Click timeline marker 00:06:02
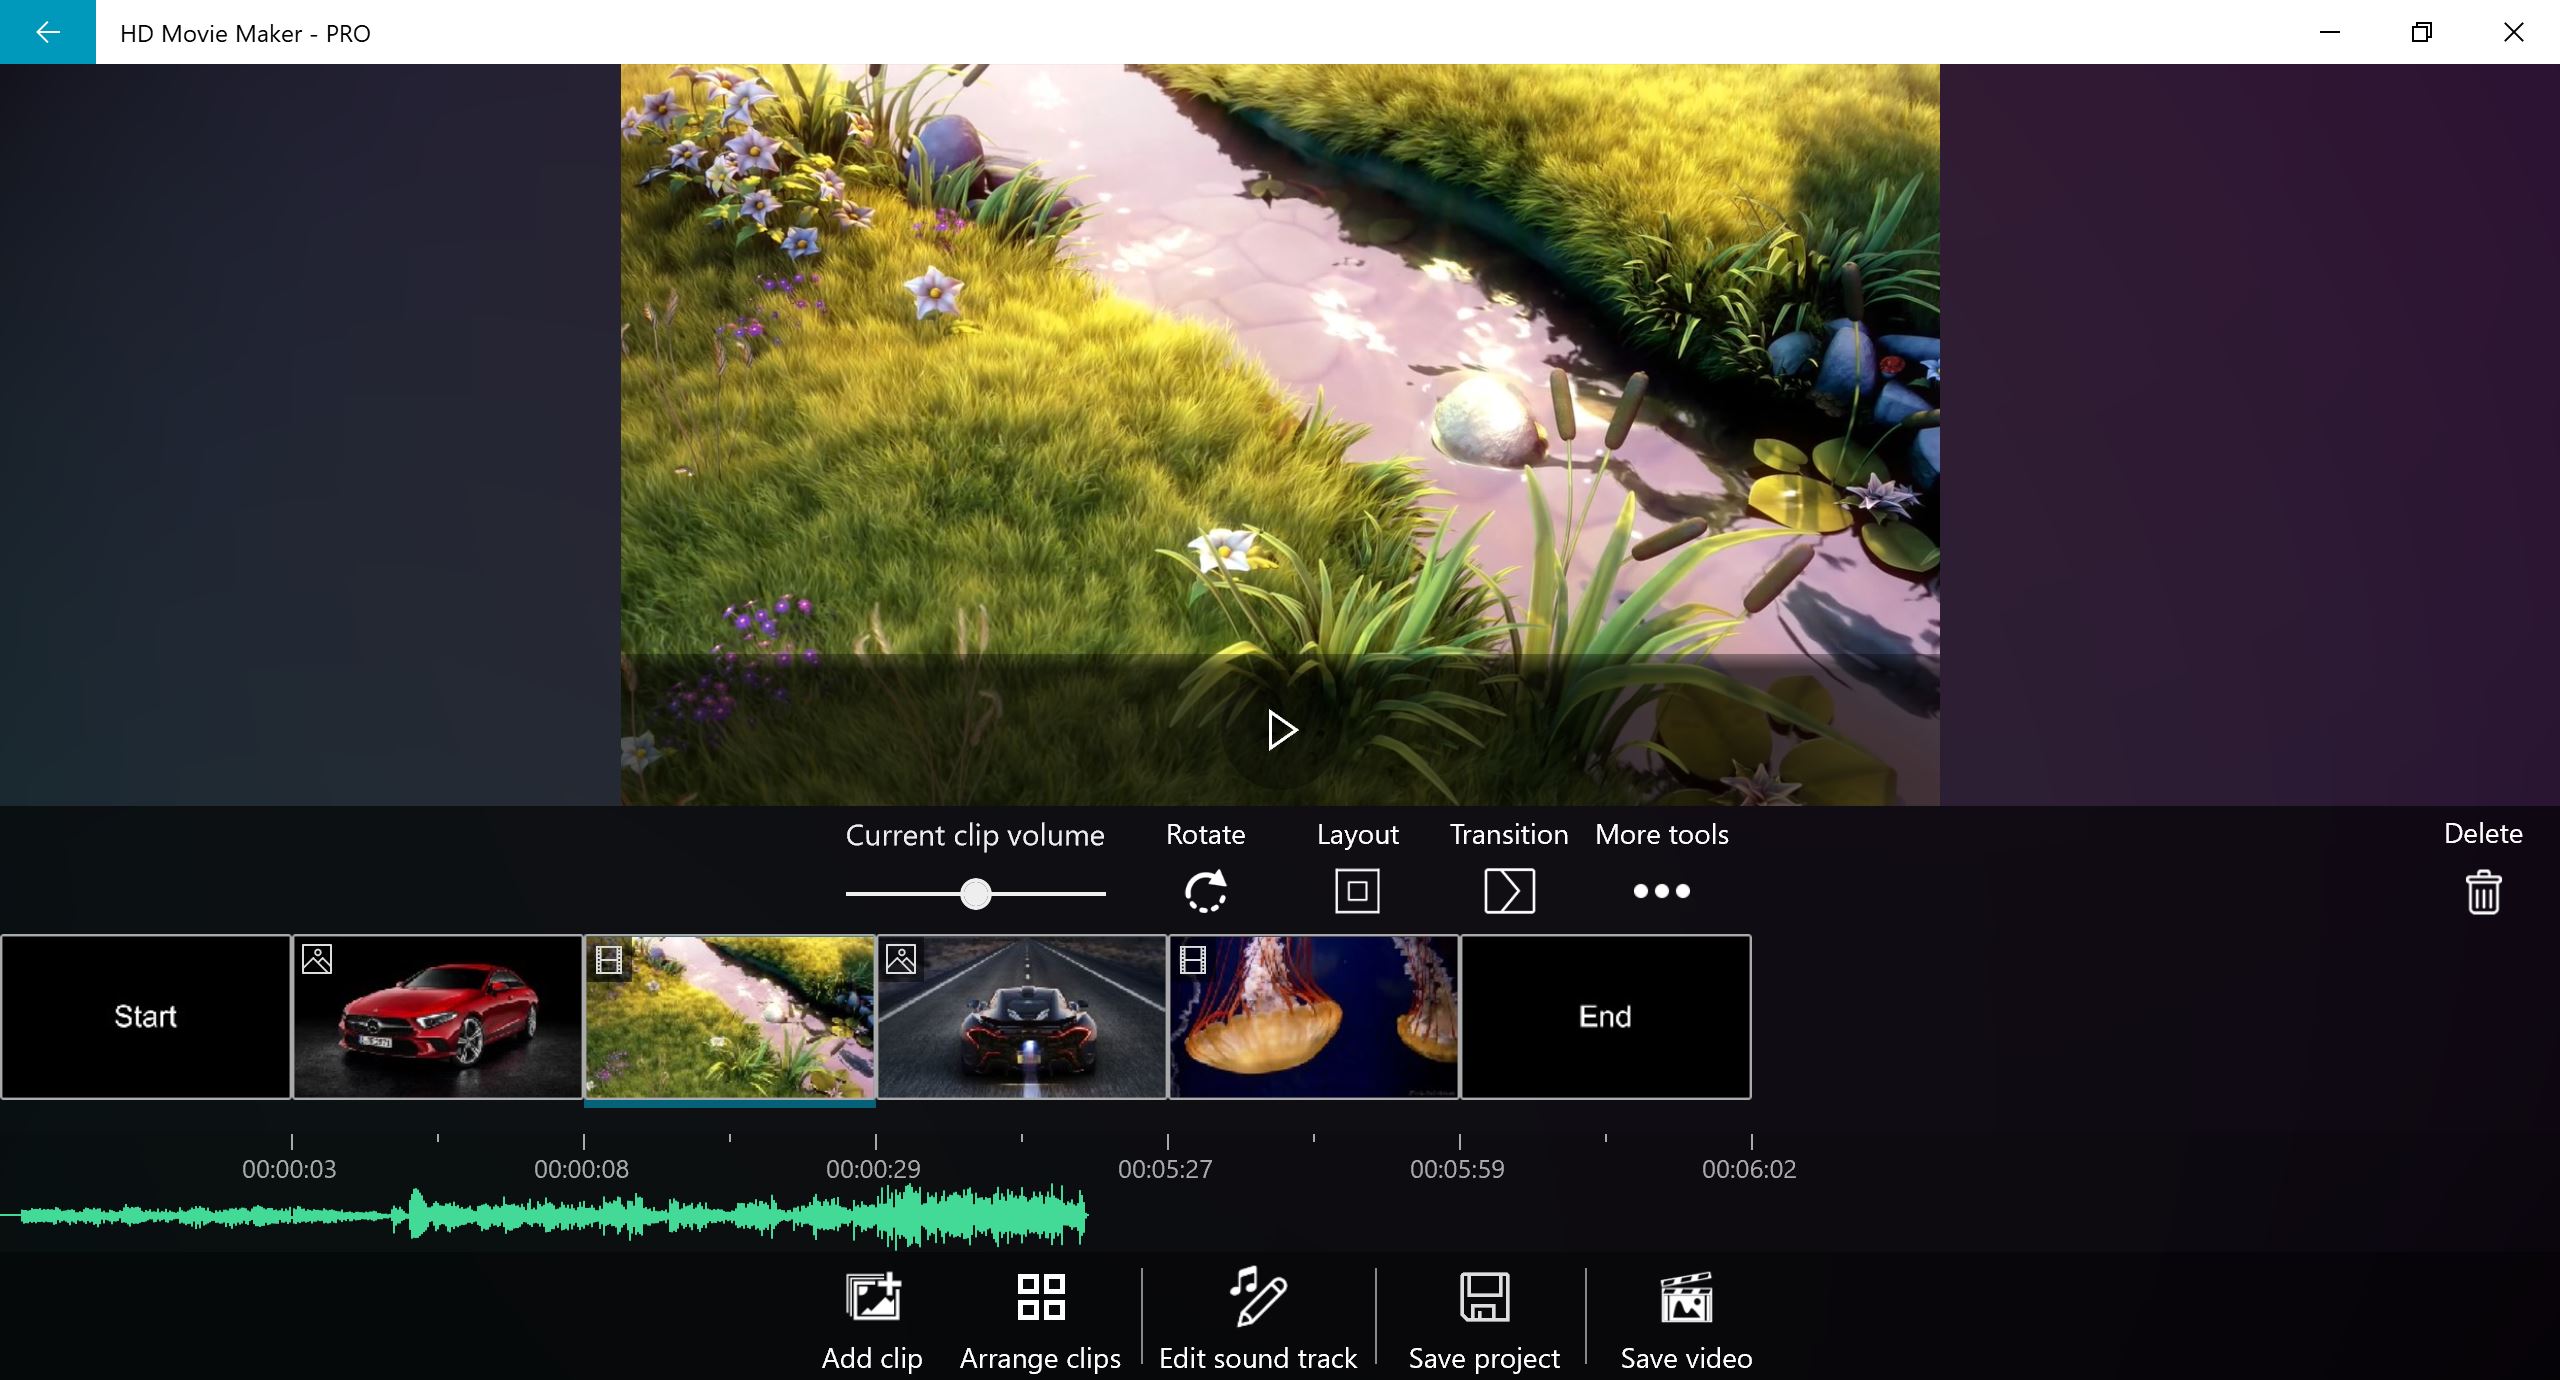2560x1380 pixels. pos(1750,1169)
